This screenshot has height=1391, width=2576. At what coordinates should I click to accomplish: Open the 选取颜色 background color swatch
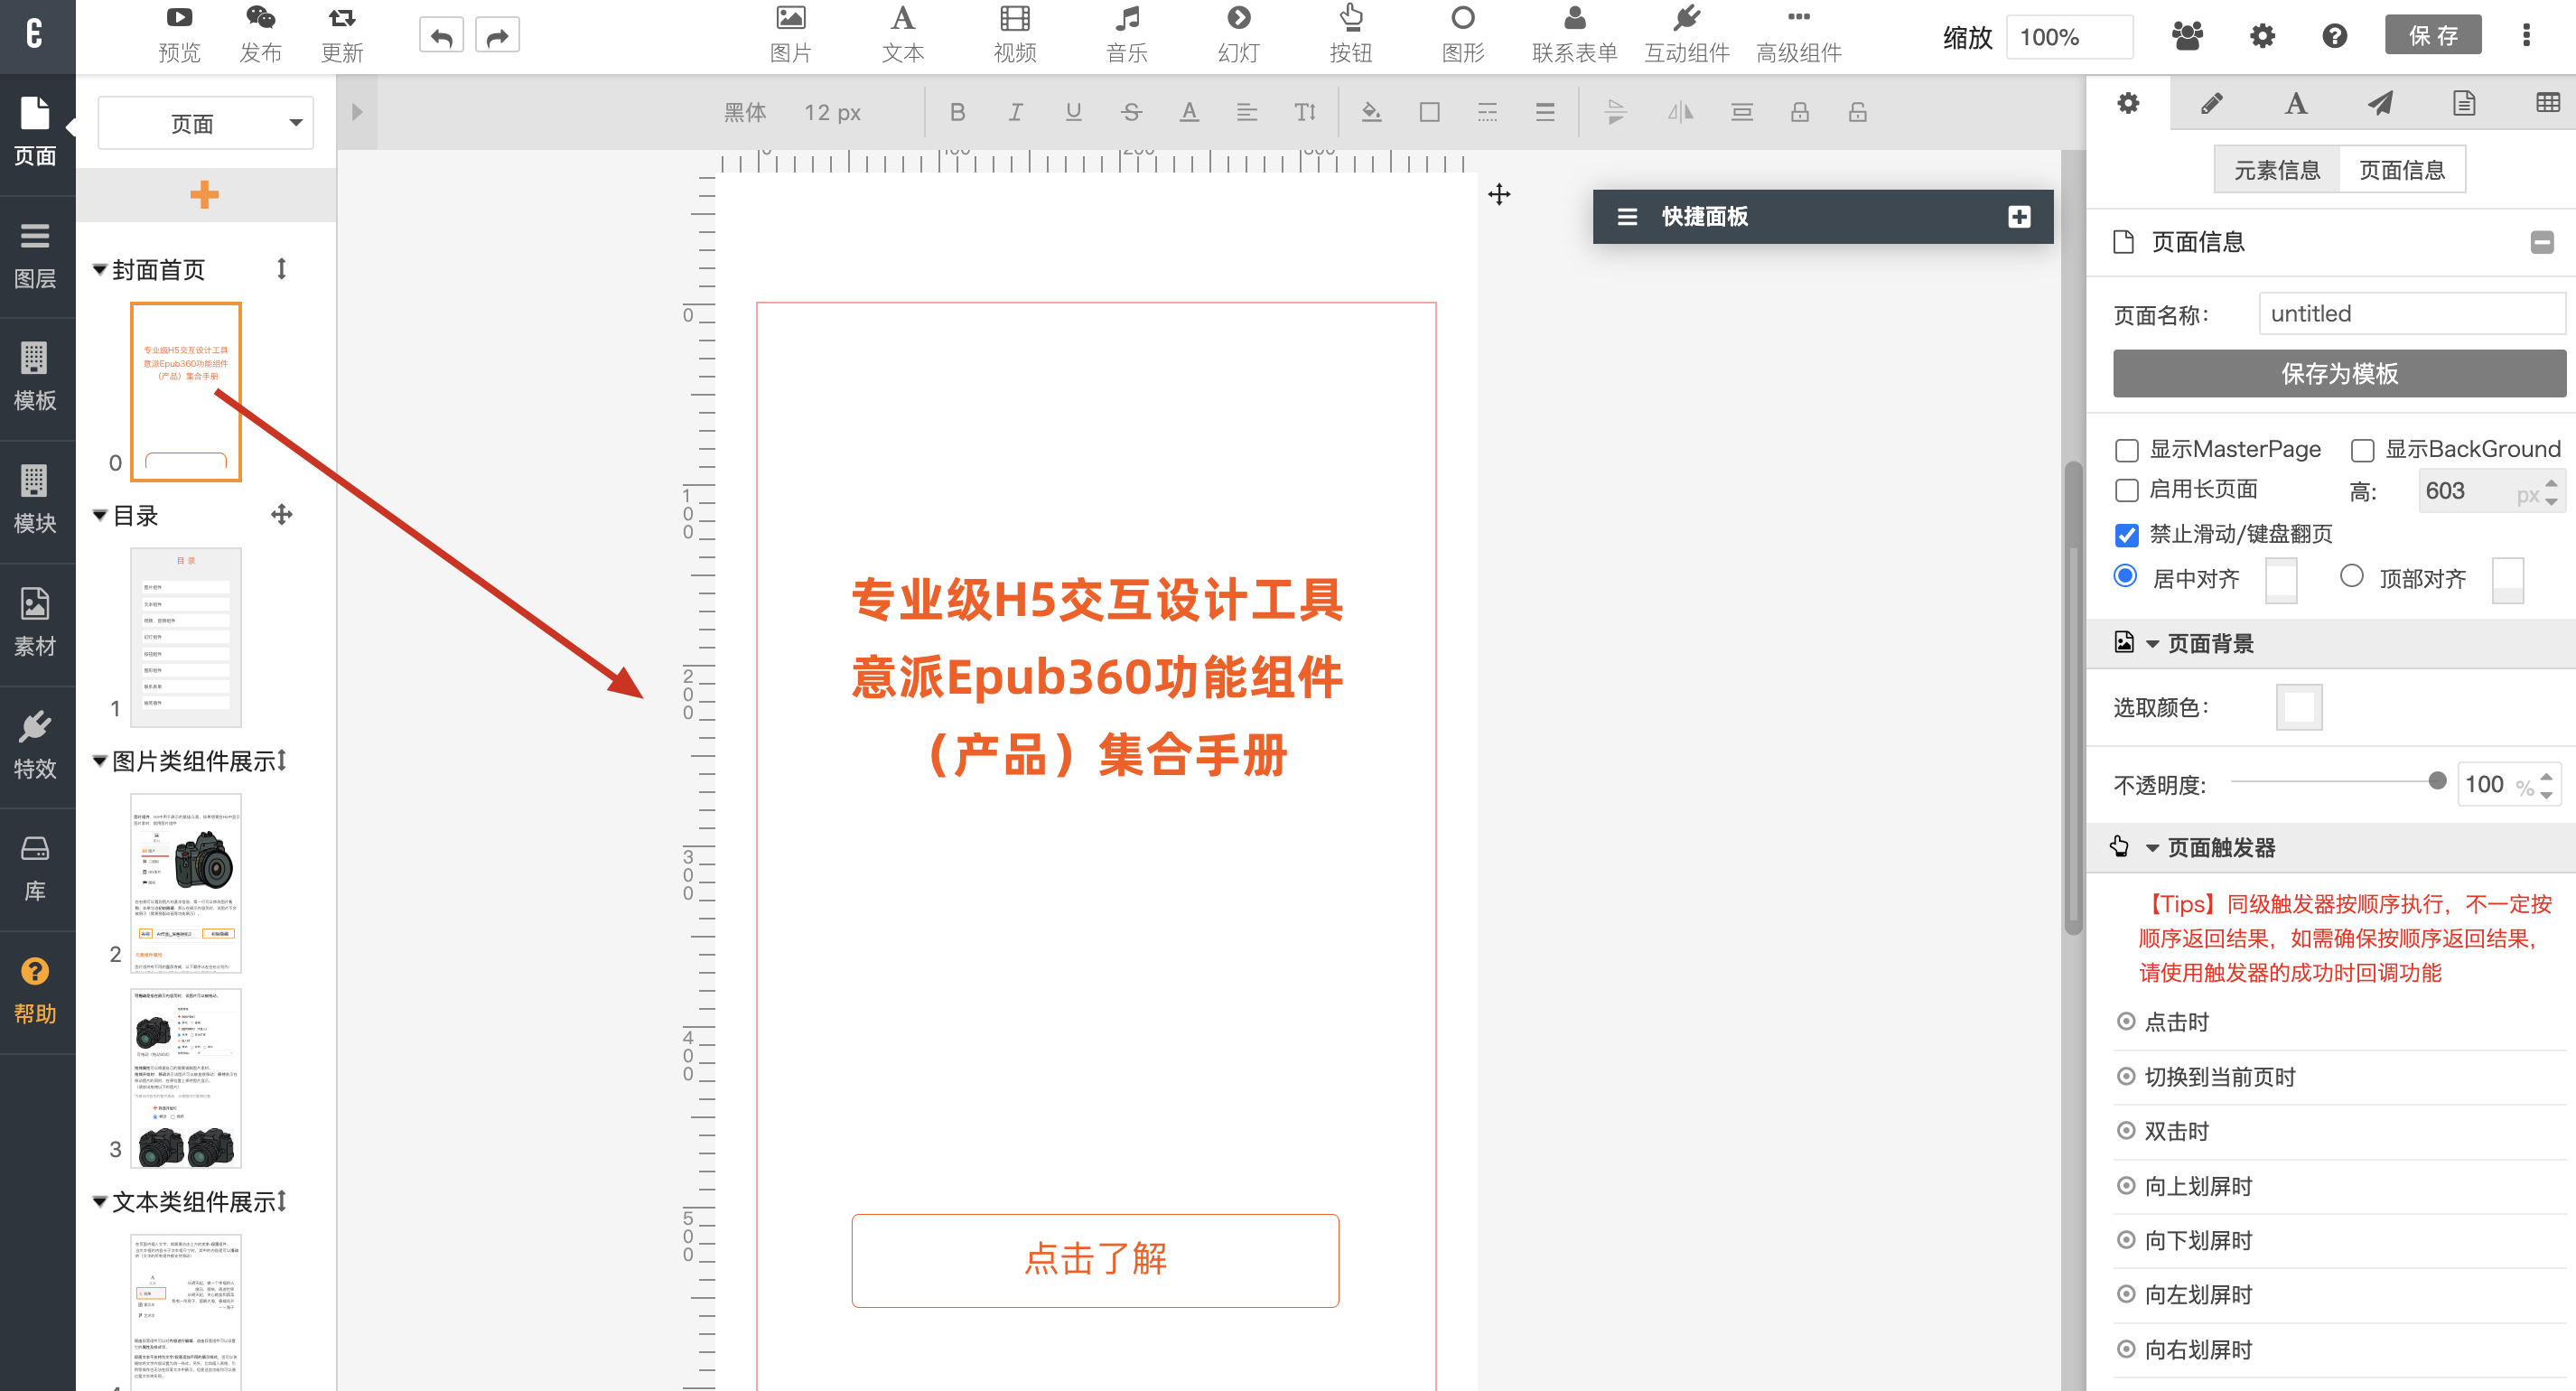click(2298, 707)
